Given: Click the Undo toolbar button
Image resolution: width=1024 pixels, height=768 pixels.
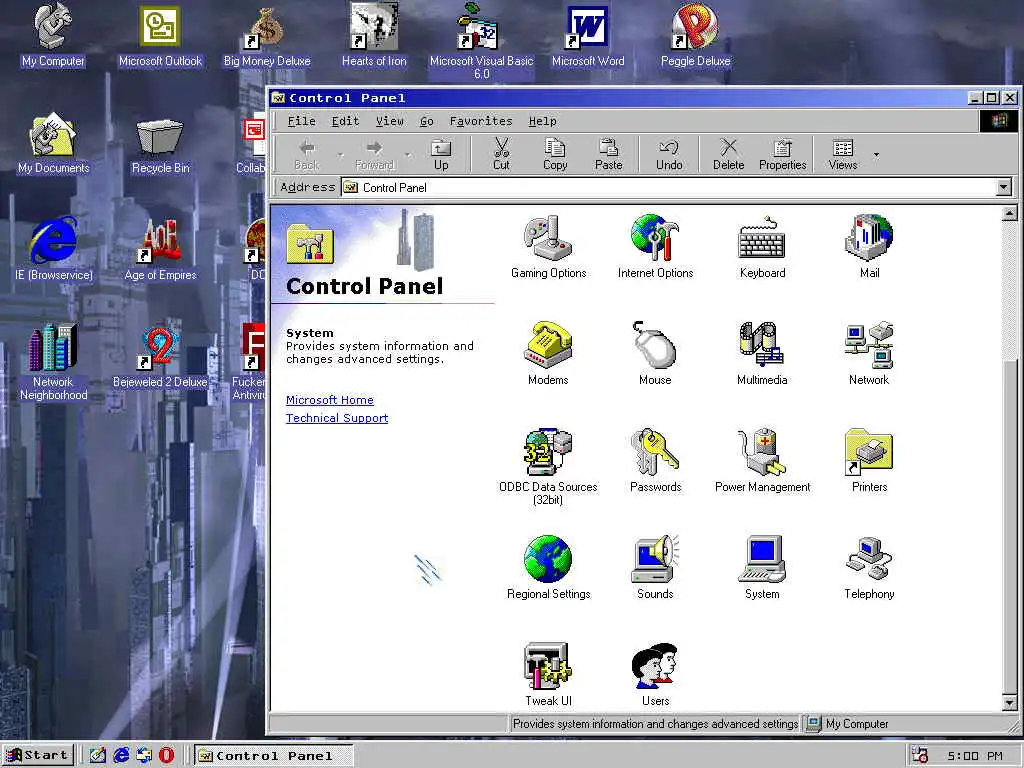Looking at the screenshot, I should pos(669,155).
